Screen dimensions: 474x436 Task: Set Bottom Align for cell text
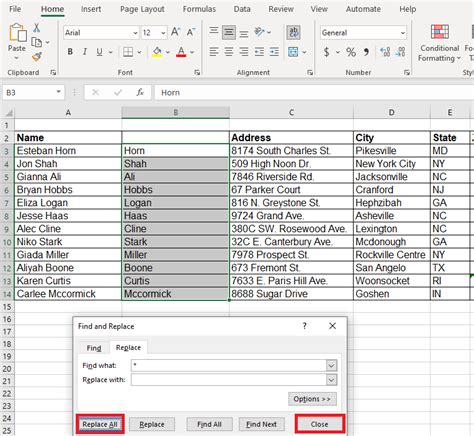click(244, 33)
